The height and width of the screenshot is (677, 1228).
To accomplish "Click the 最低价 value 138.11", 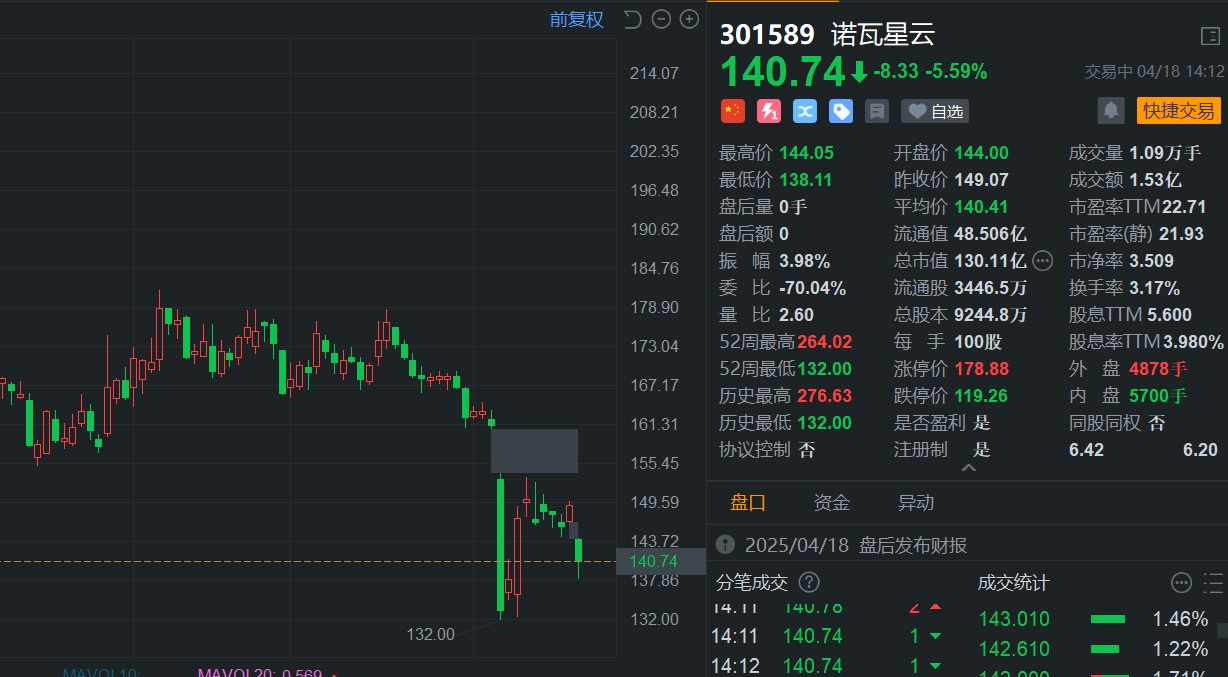I will tap(805, 179).
